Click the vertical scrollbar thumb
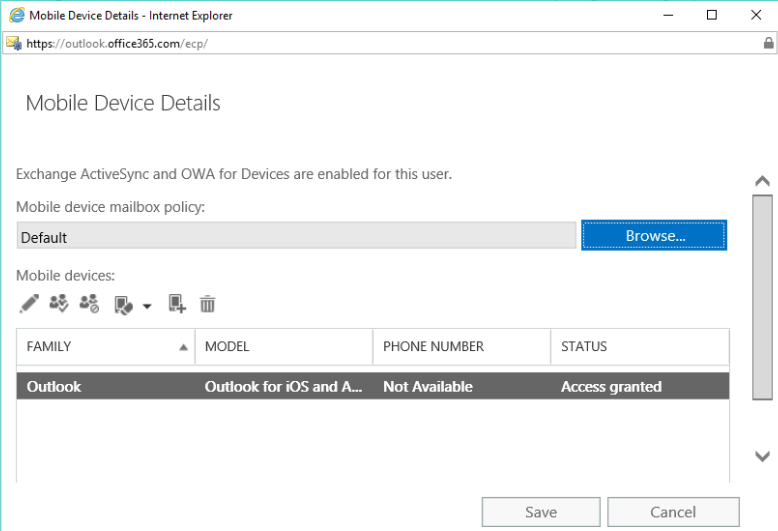The width and height of the screenshot is (778, 531). (x=763, y=297)
